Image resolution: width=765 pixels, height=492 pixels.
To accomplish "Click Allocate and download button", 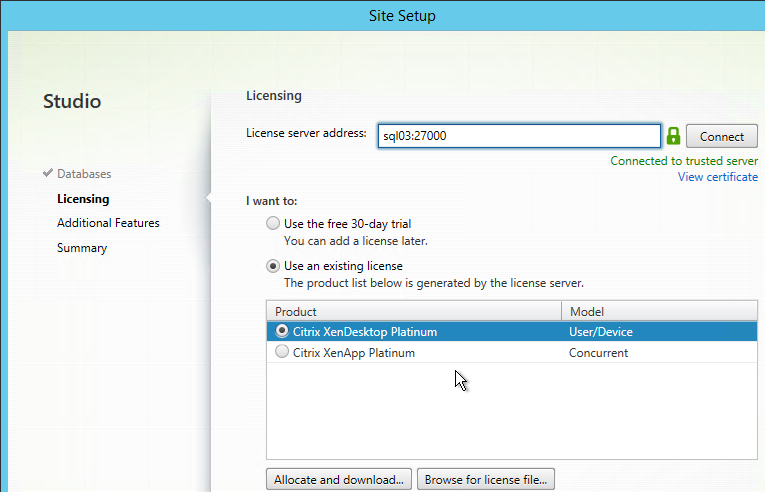I will tap(339, 479).
